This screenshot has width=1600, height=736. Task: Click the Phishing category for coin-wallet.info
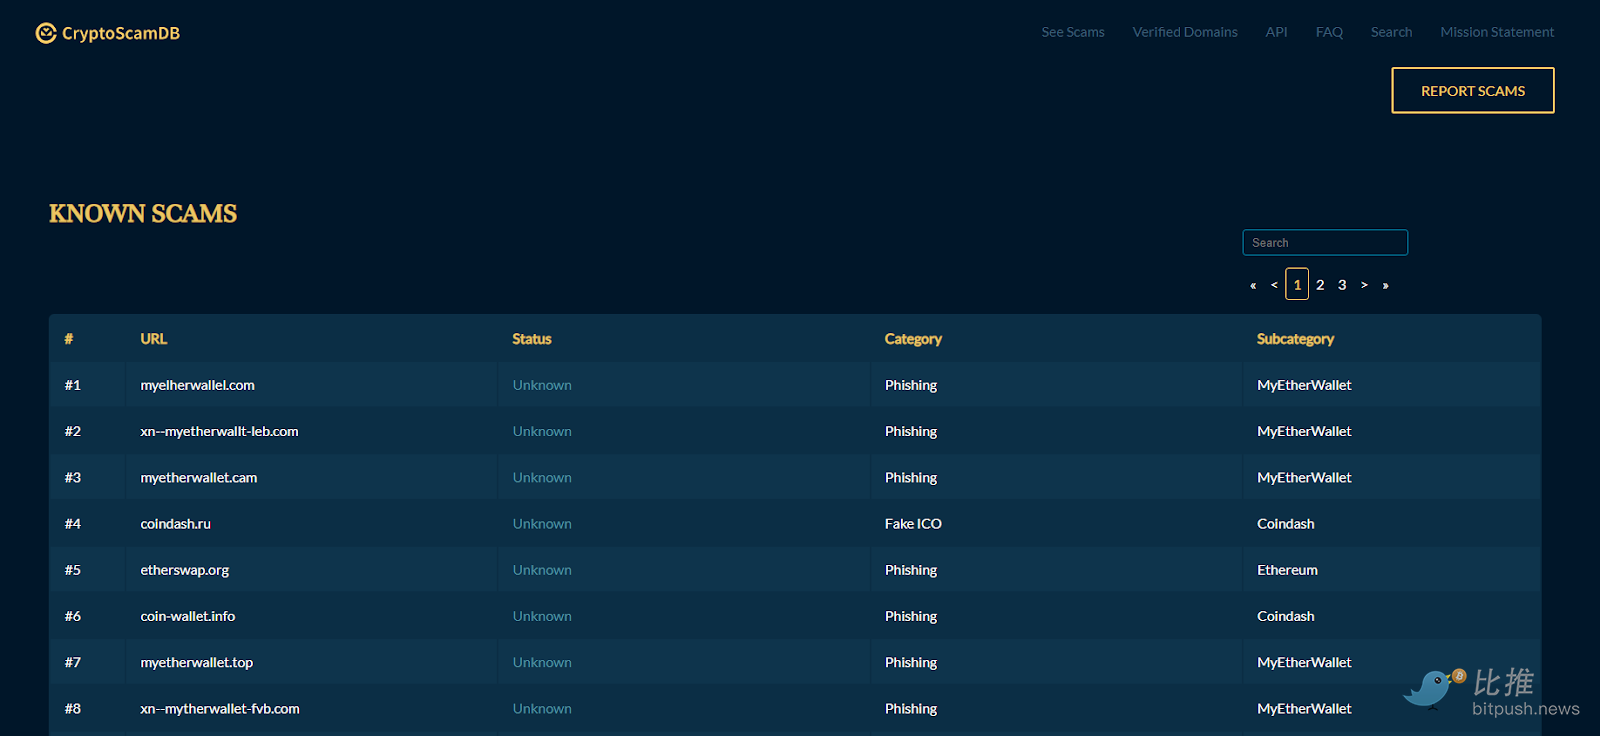pyautogui.click(x=911, y=616)
